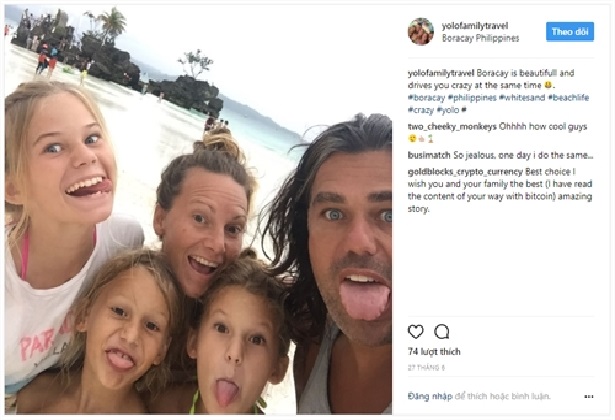View the 74 lượt thích likes list
The width and height of the screenshot is (615, 420).
[x=434, y=352]
